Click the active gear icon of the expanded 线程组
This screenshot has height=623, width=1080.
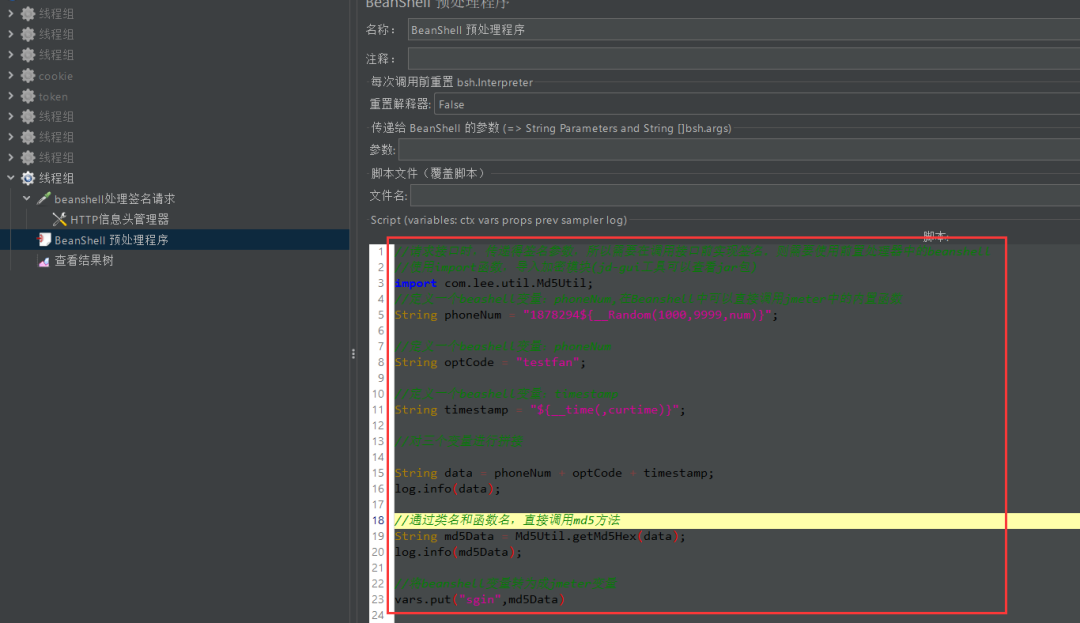pyautogui.click(x=28, y=178)
